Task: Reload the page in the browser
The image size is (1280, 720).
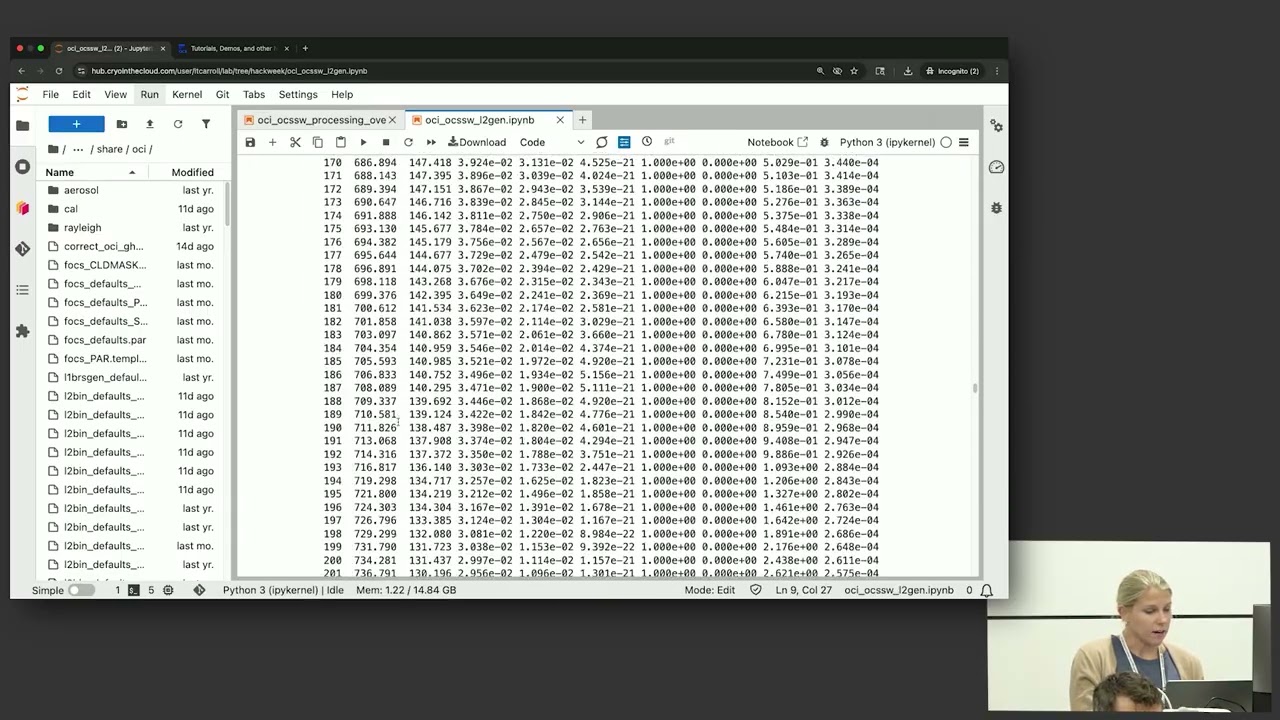Action: [x=59, y=71]
